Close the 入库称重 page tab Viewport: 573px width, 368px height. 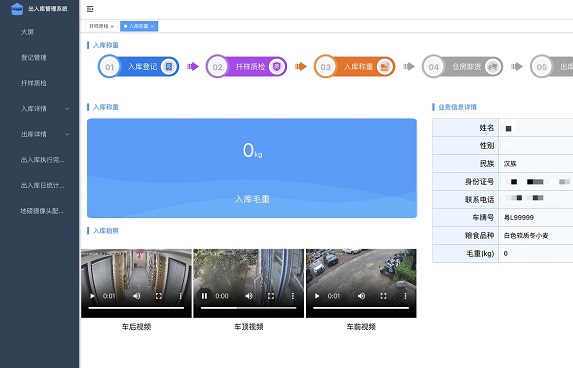pos(152,26)
